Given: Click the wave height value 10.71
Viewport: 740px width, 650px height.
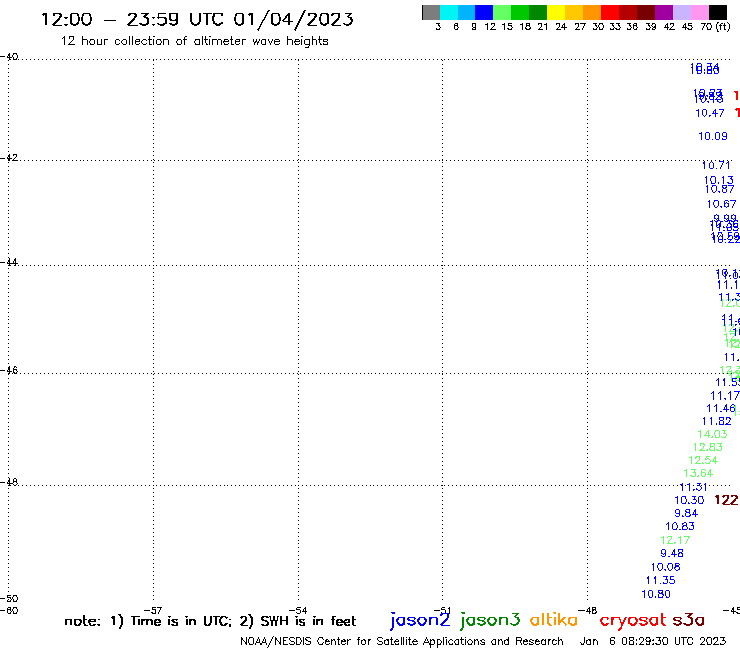Looking at the screenshot, I should pyautogui.click(x=716, y=165).
